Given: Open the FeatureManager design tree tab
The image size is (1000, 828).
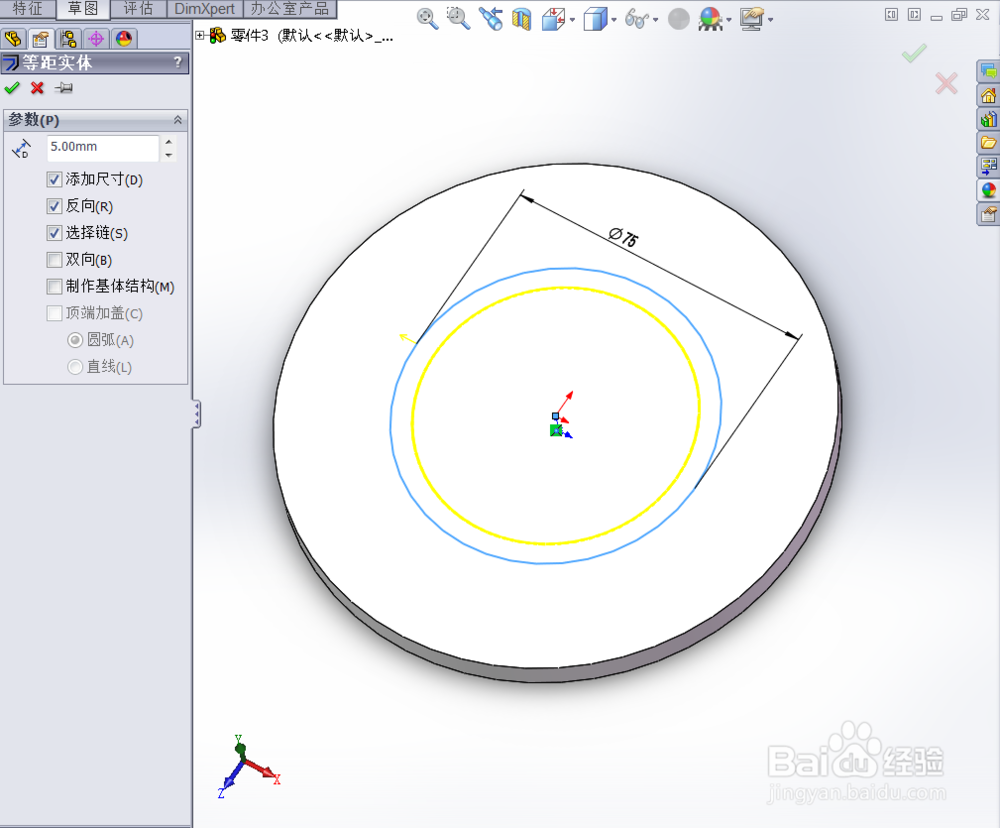Looking at the screenshot, I should pos(13,39).
